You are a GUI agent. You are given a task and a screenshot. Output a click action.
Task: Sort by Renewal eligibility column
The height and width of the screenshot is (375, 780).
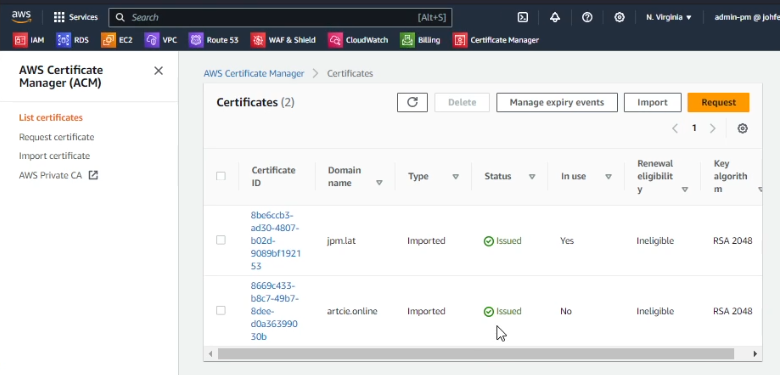pyautogui.click(x=684, y=189)
